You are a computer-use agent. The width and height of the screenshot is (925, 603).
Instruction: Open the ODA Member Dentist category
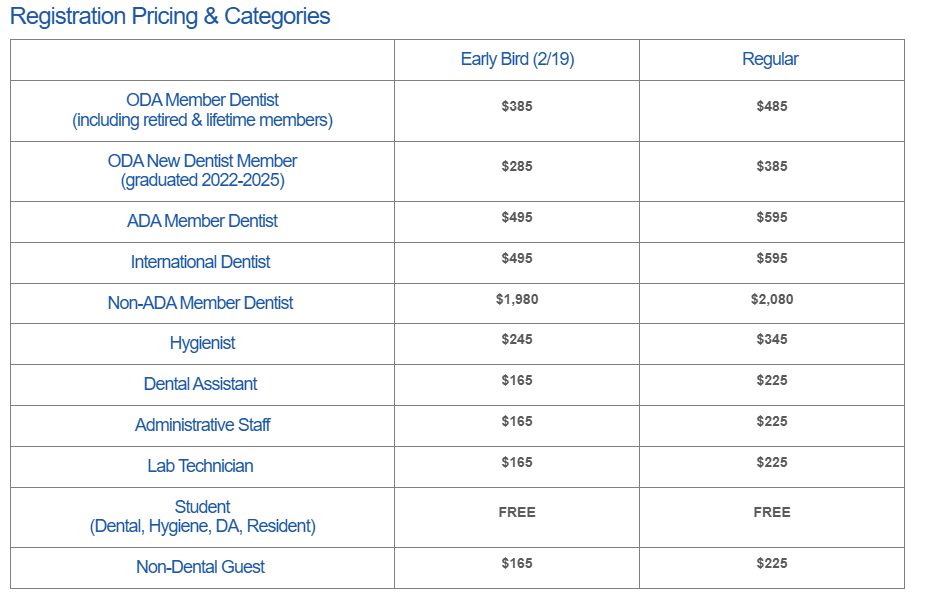pyautogui.click(x=202, y=100)
